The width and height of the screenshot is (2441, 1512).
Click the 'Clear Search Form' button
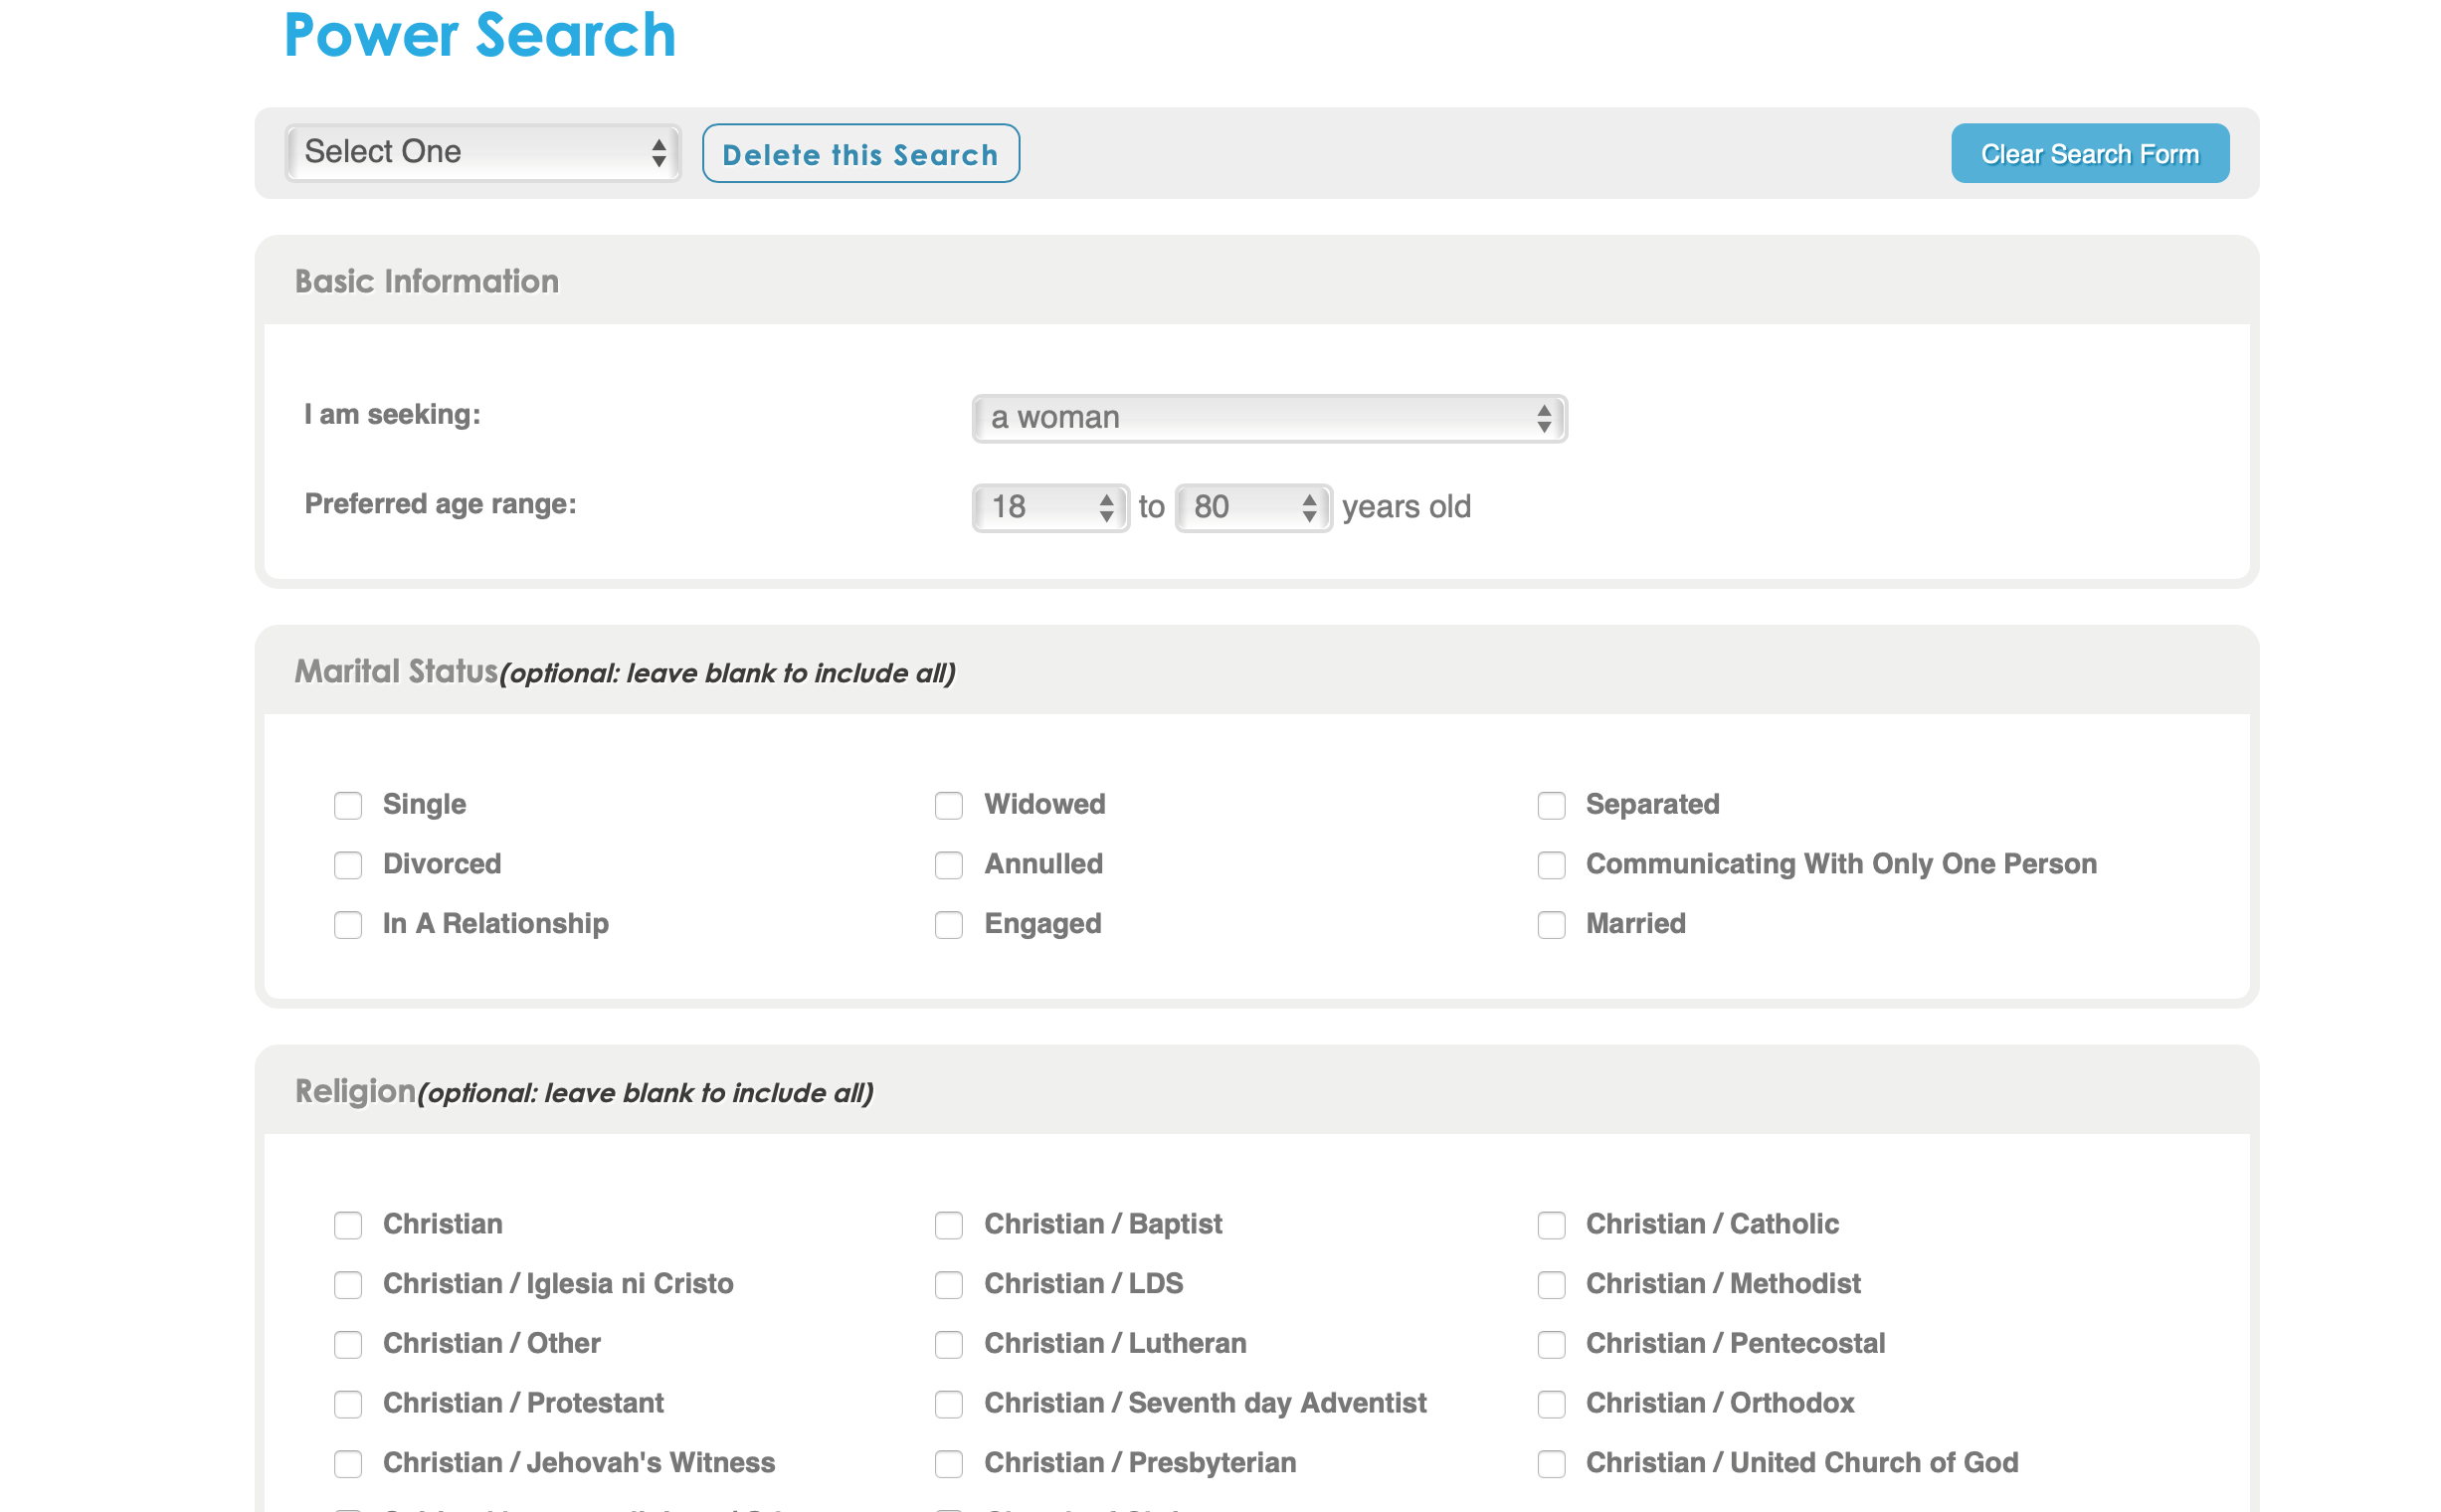click(x=2092, y=155)
